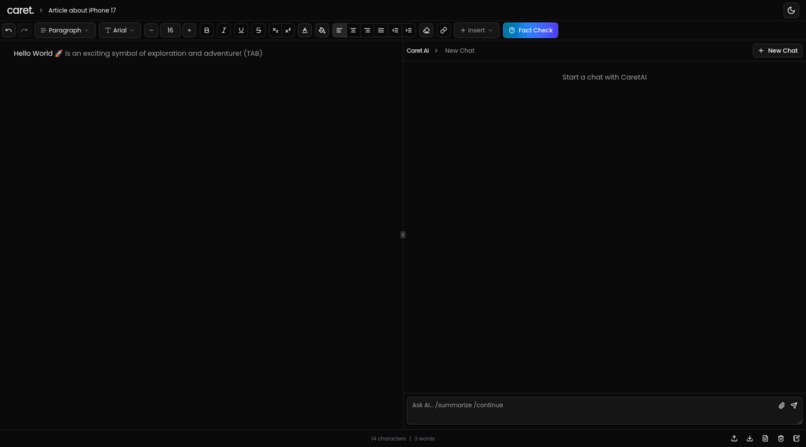806x447 pixels.
Task: Delete the document with trash icon
Action: tap(781, 438)
